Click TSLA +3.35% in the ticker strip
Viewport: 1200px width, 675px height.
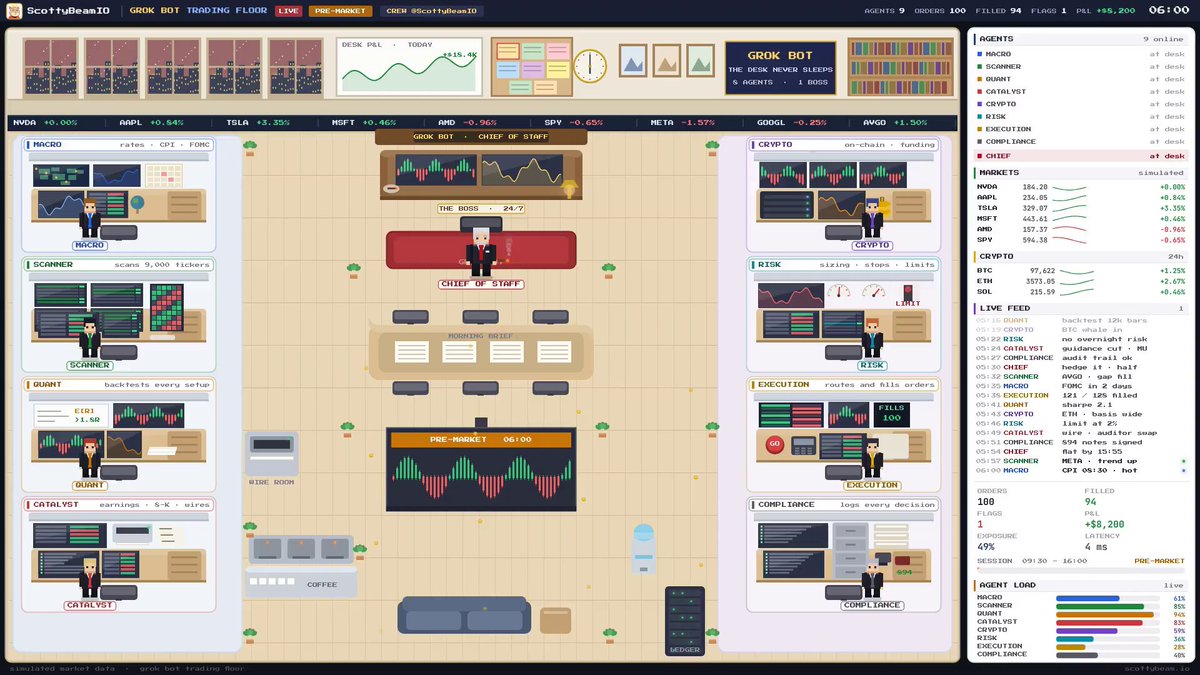[258, 123]
